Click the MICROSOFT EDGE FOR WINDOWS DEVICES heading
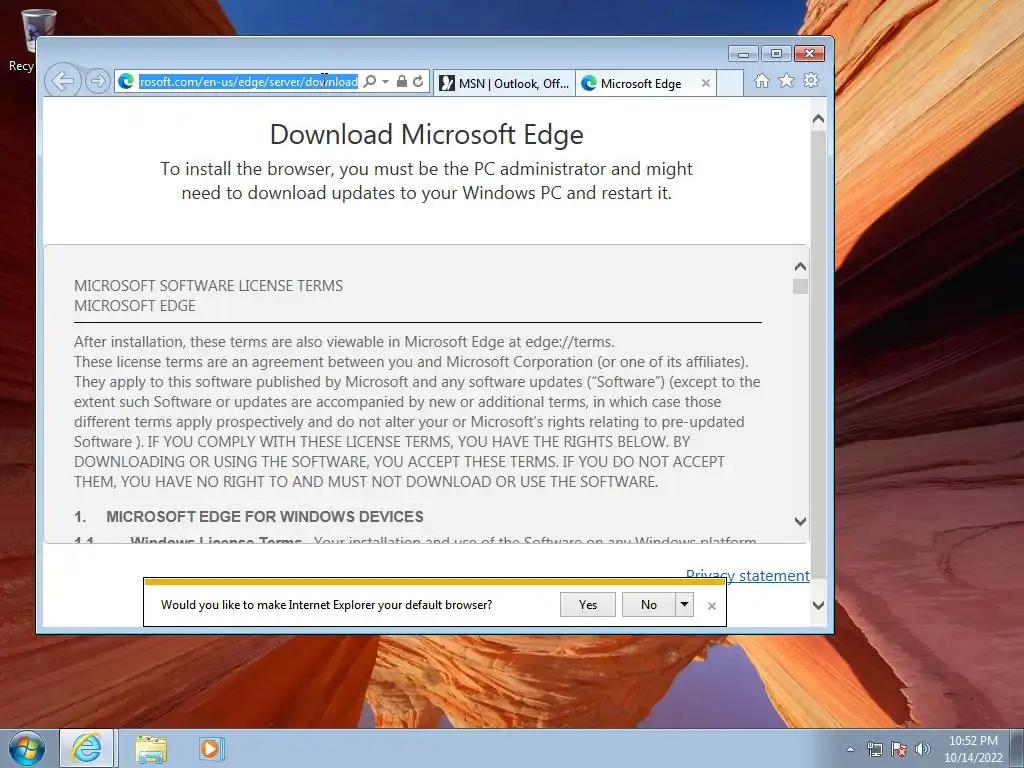 click(264, 517)
